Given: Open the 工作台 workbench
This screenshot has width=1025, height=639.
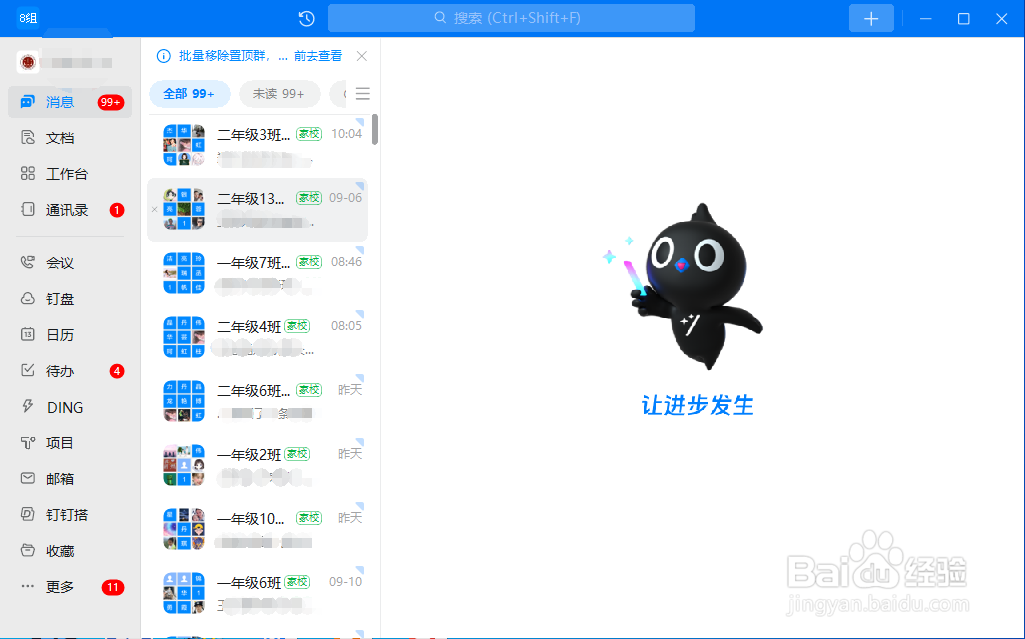Looking at the screenshot, I should coord(70,174).
